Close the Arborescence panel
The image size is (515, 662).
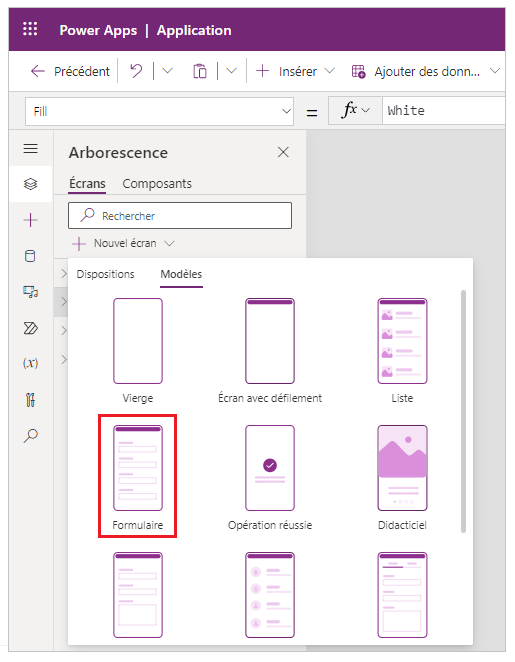pos(283,152)
